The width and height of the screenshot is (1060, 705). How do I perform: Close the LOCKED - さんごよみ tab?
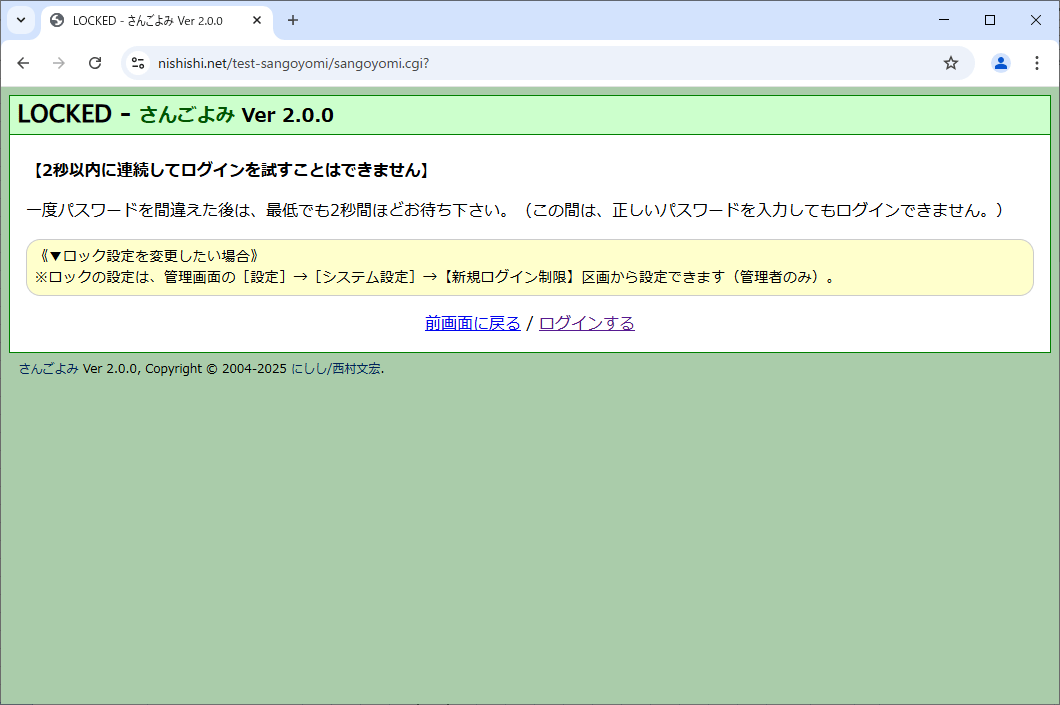tap(257, 20)
